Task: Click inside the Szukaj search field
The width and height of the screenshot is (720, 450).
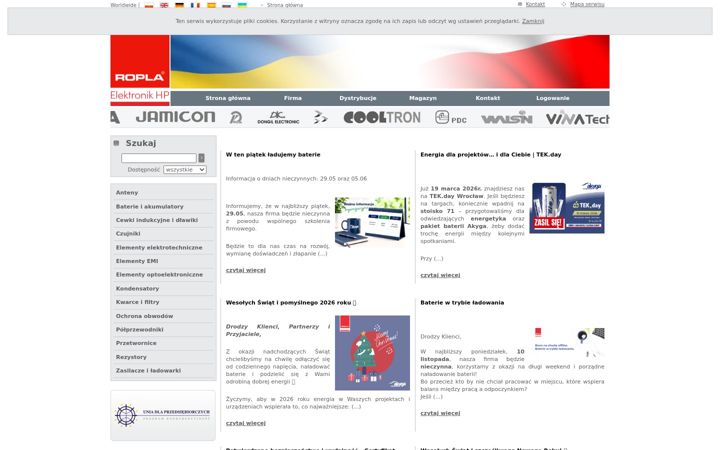Action: (159, 158)
